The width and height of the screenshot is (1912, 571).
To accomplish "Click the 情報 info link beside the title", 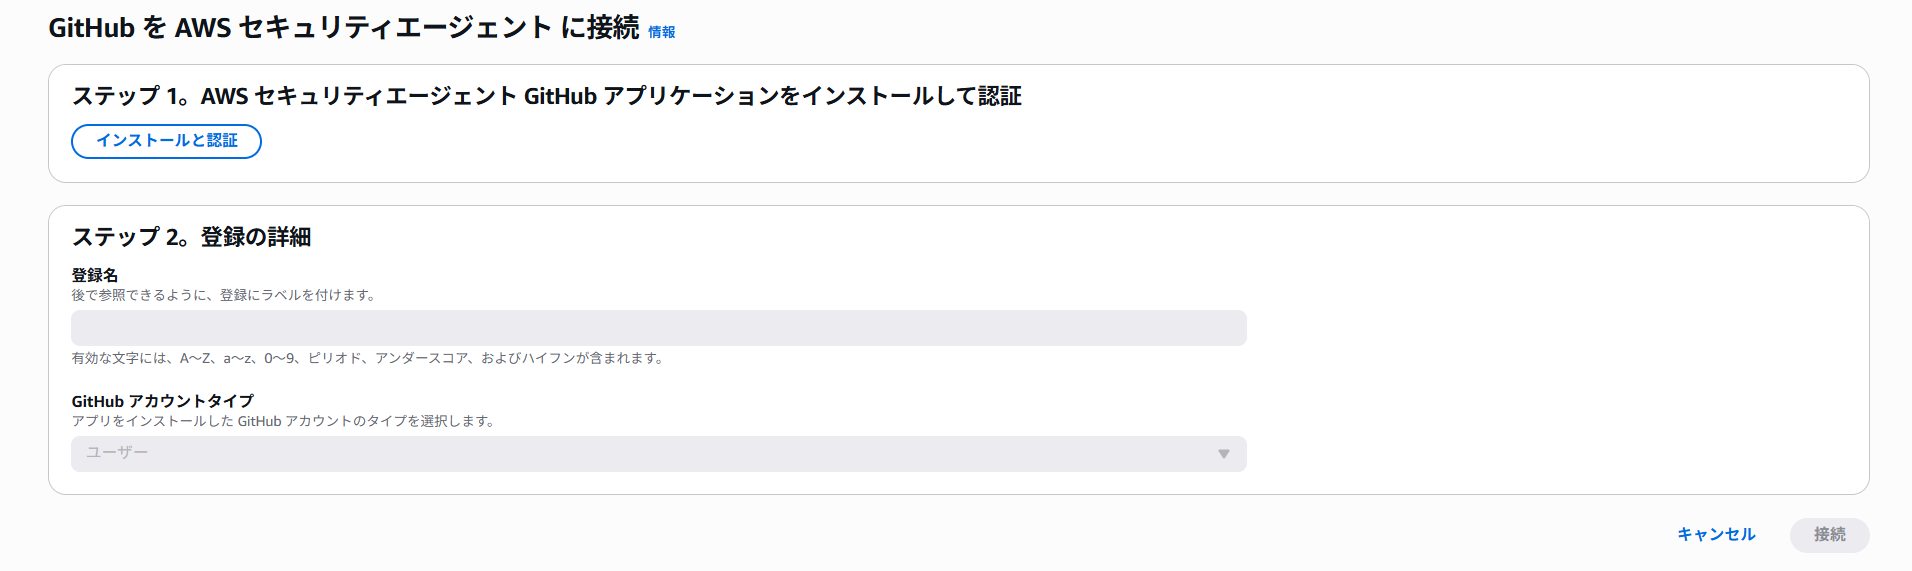I will [x=661, y=32].
